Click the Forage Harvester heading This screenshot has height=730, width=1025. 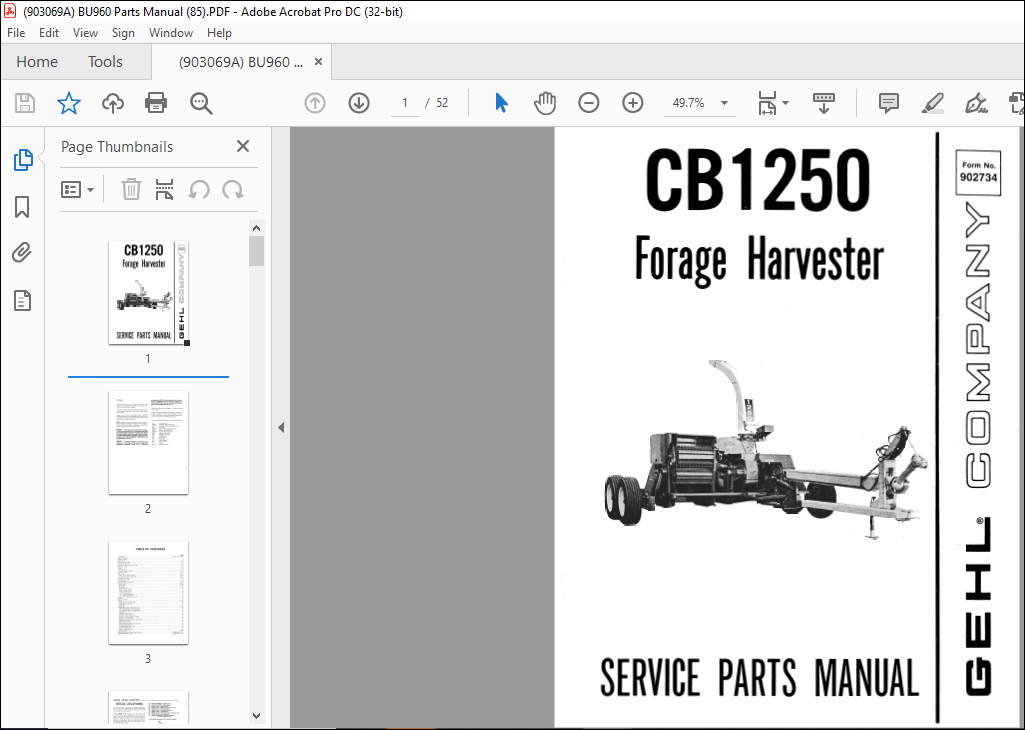click(x=759, y=261)
